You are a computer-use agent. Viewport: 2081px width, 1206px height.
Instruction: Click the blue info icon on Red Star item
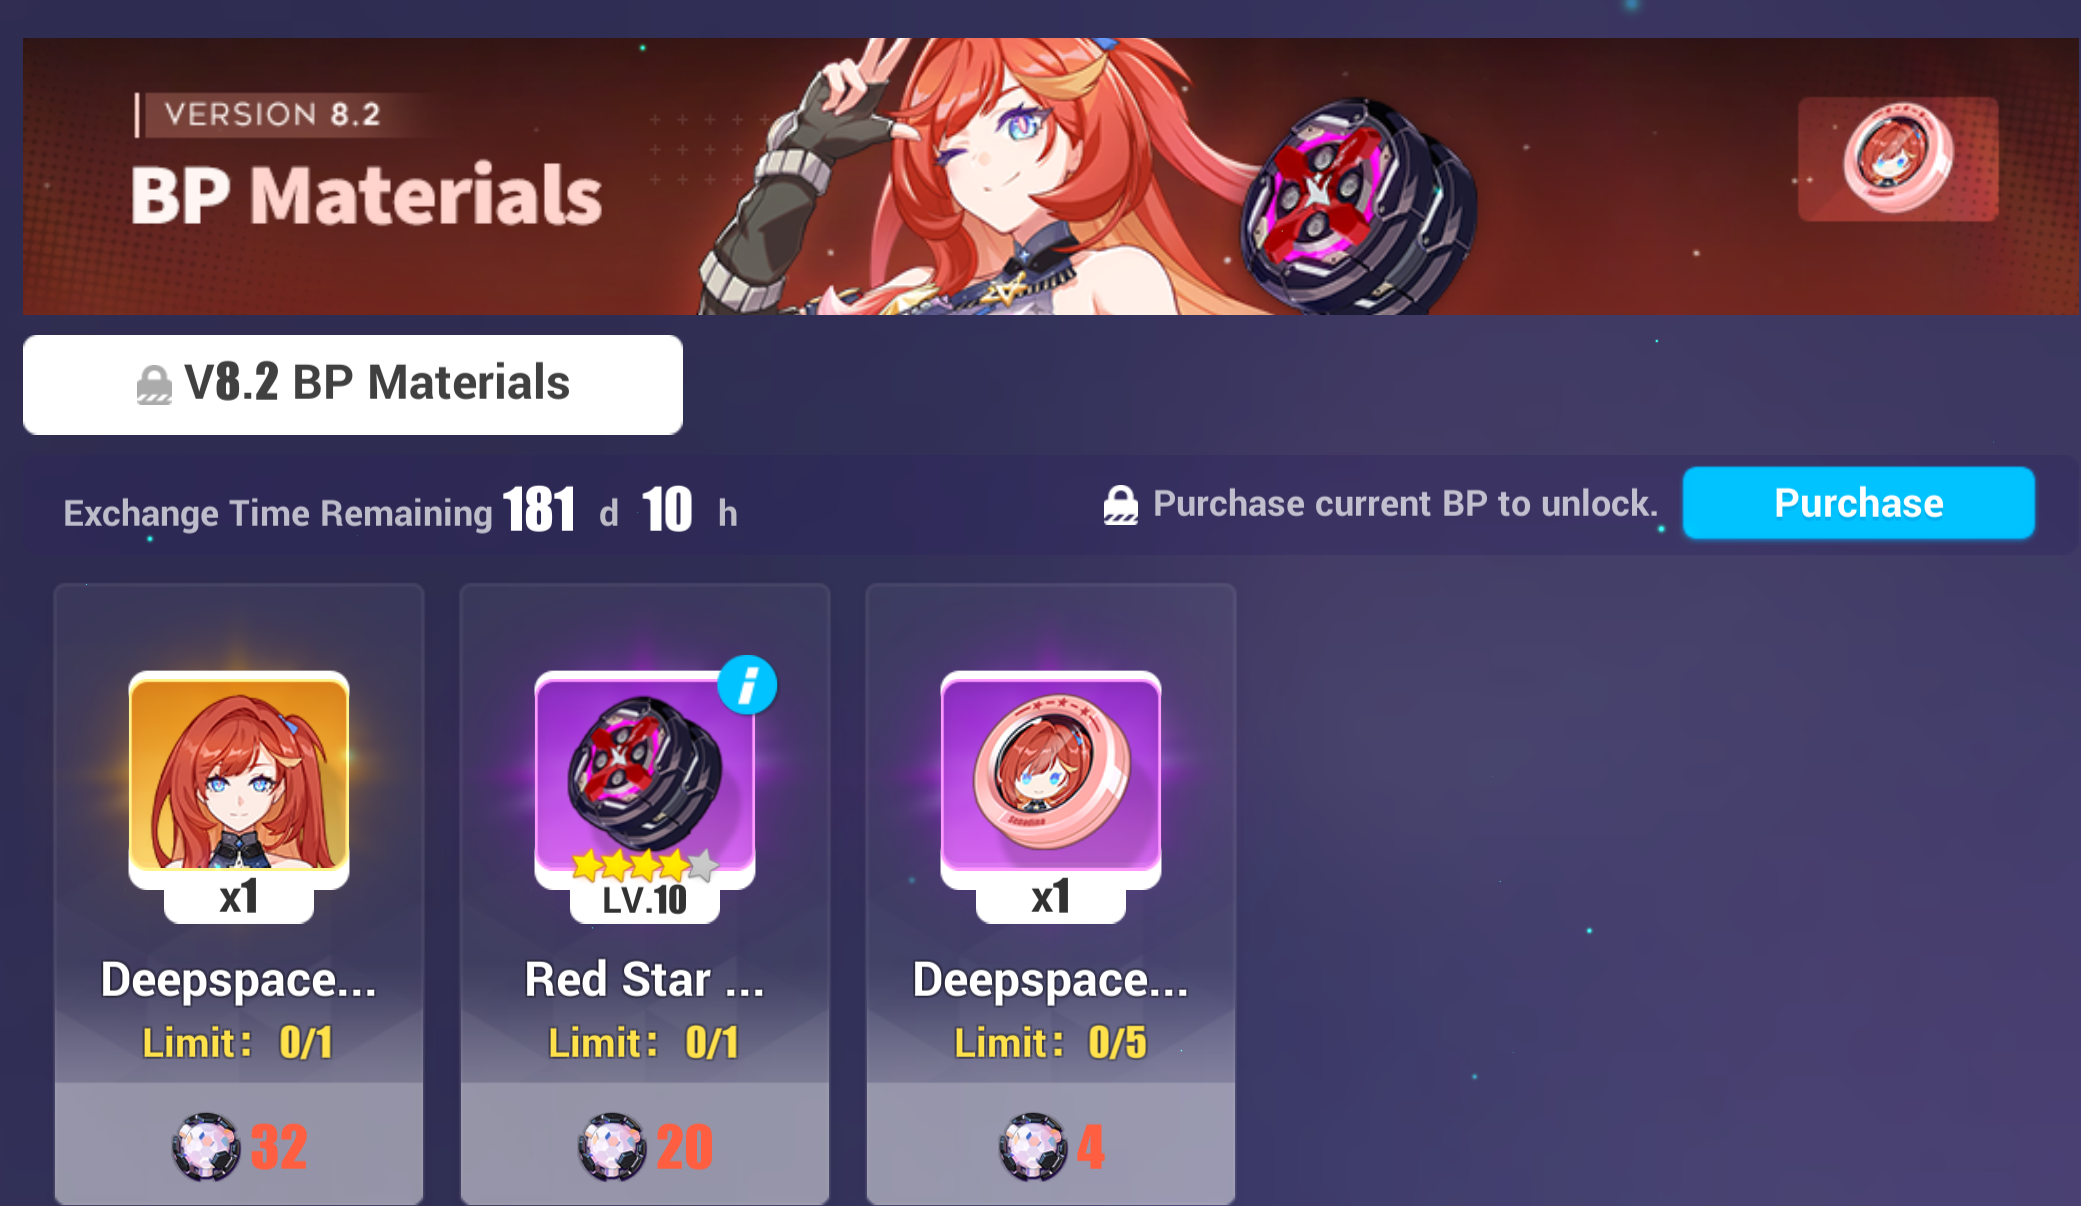point(747,685)
